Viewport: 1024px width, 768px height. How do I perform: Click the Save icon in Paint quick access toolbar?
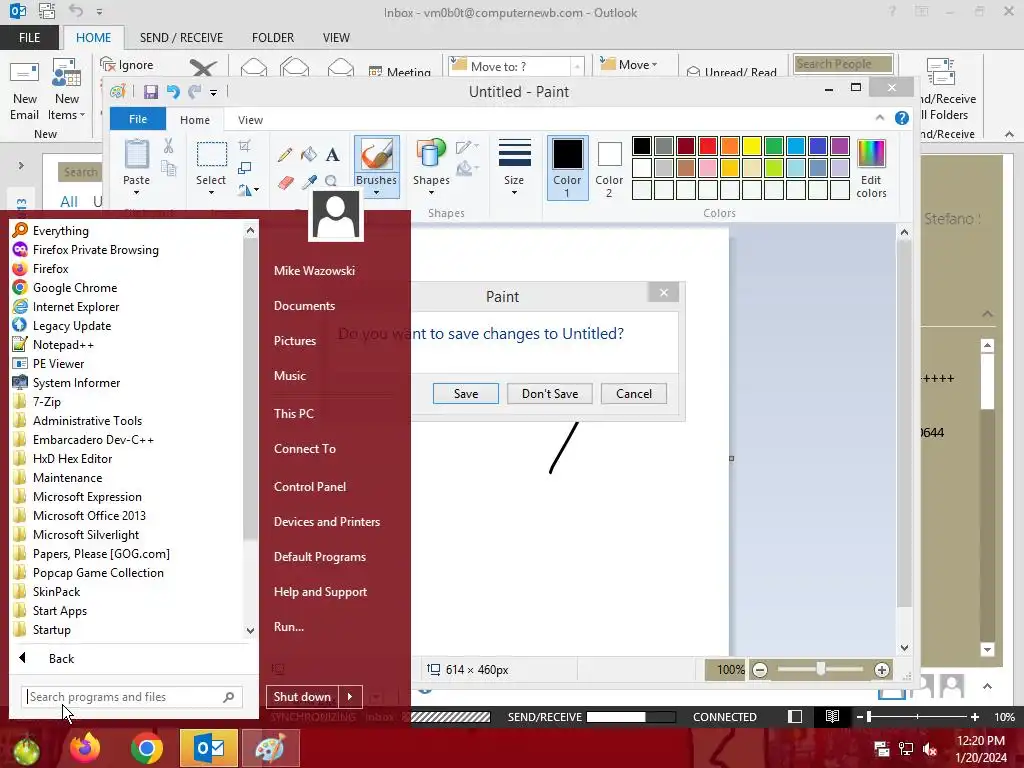pos(151,92)
